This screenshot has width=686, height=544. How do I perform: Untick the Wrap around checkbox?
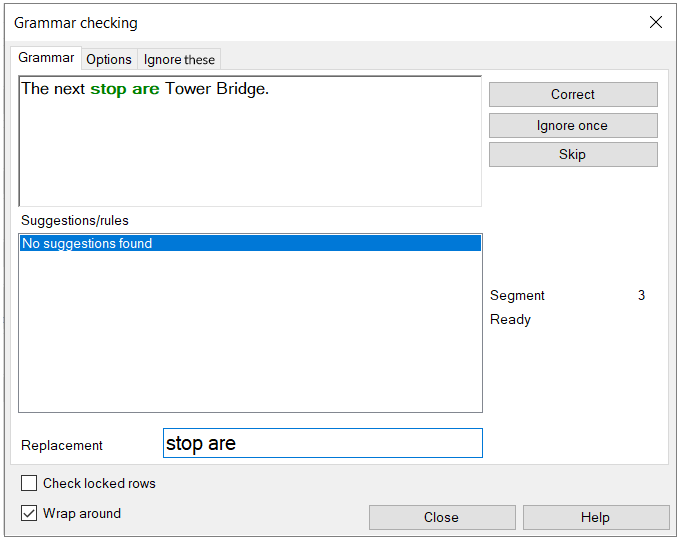point(30,513)
